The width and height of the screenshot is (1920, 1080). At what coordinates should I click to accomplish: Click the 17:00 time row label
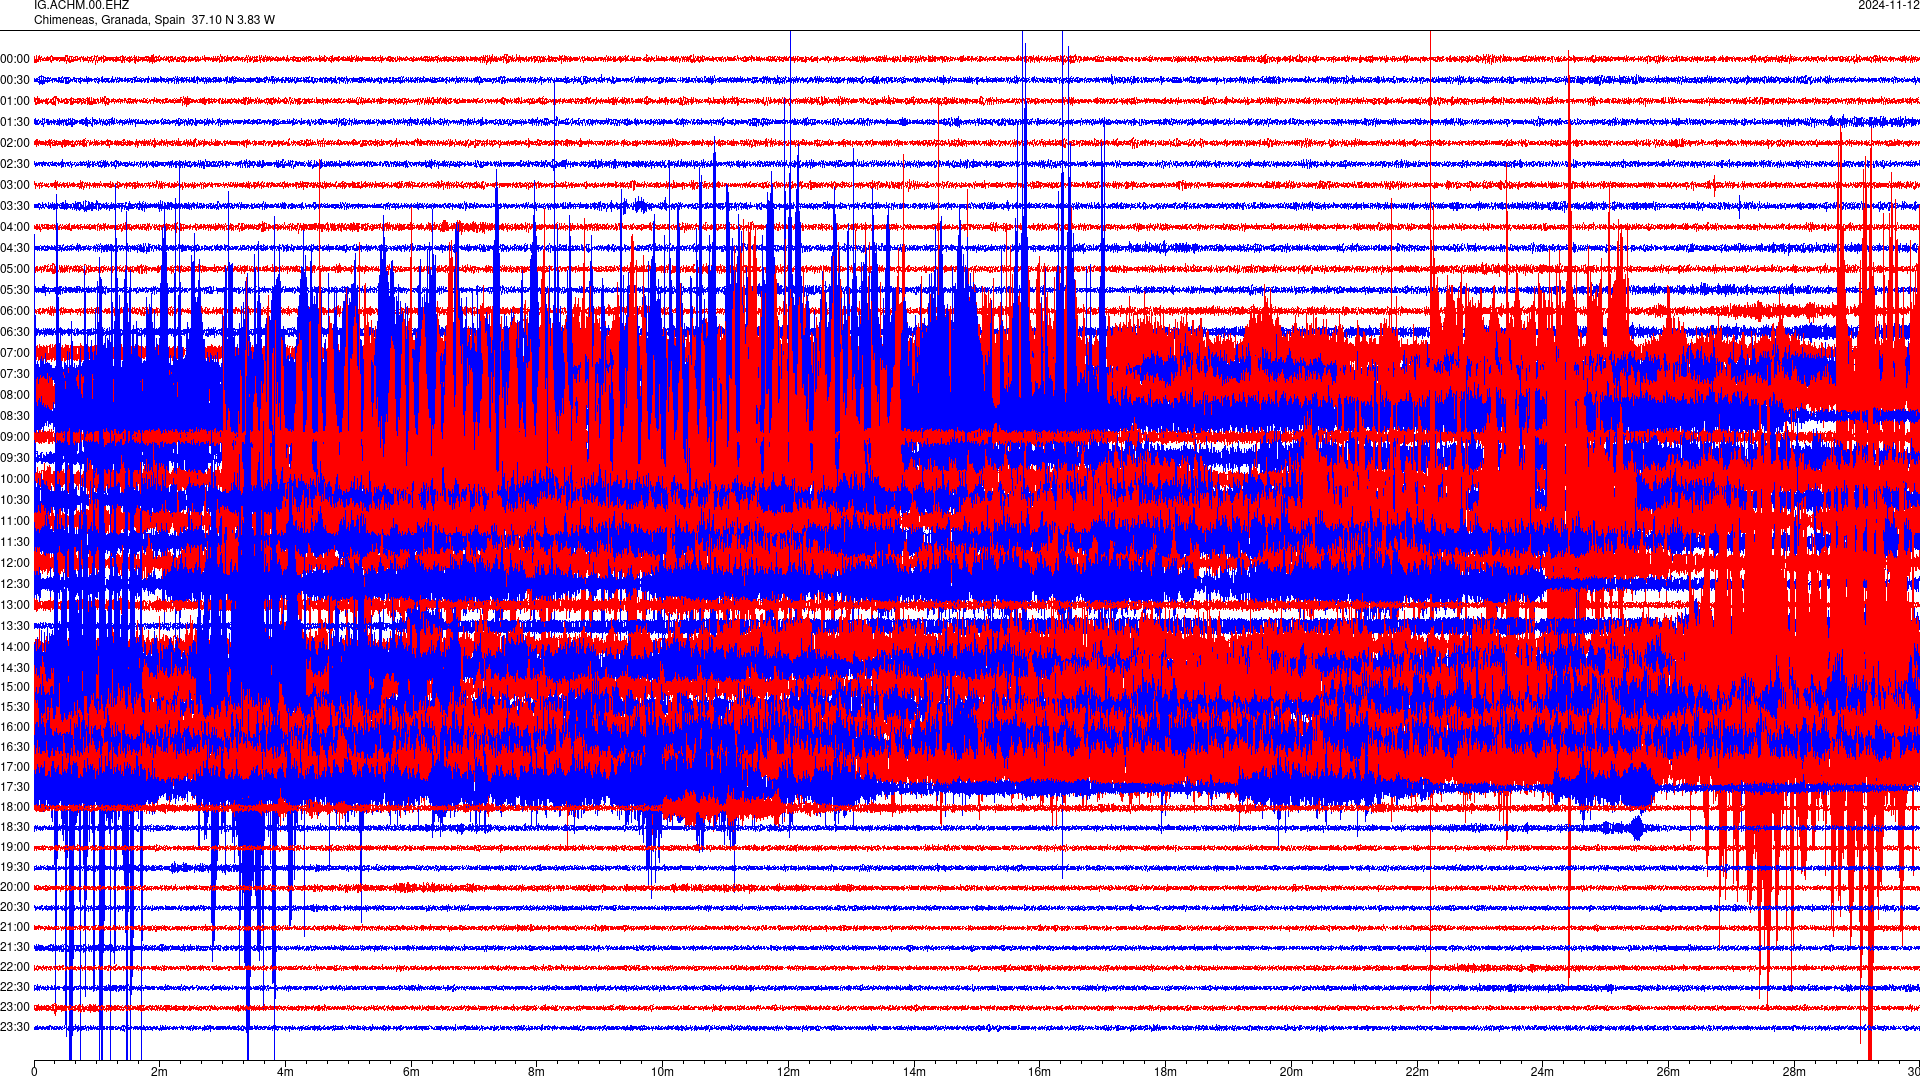pyautogui.click(x=15, y=767)
